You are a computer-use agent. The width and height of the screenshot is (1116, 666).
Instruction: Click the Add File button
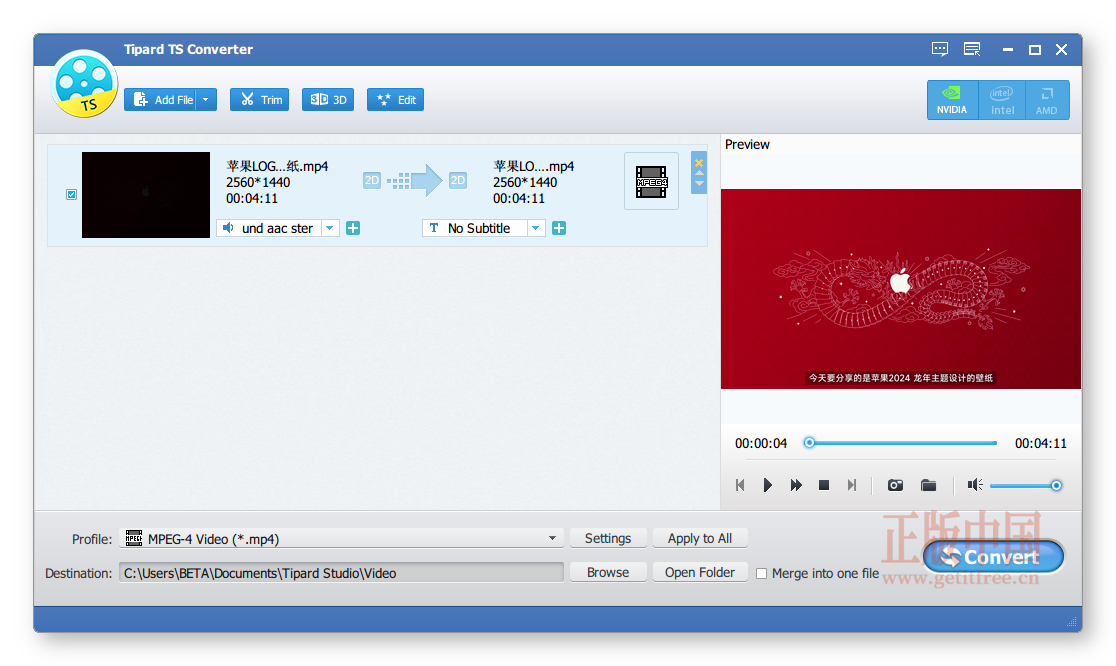161,100
